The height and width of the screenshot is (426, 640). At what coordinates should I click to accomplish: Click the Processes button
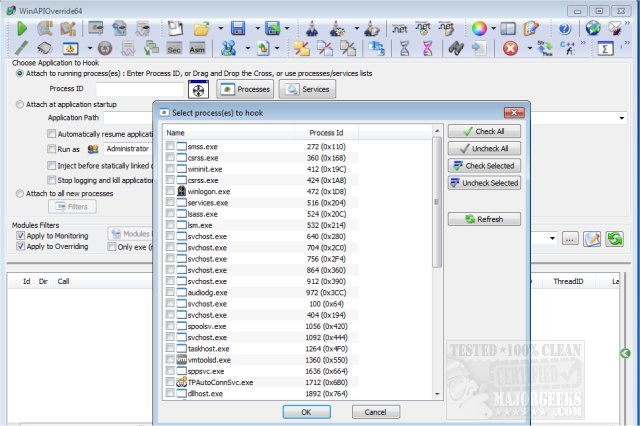point(245,89)
